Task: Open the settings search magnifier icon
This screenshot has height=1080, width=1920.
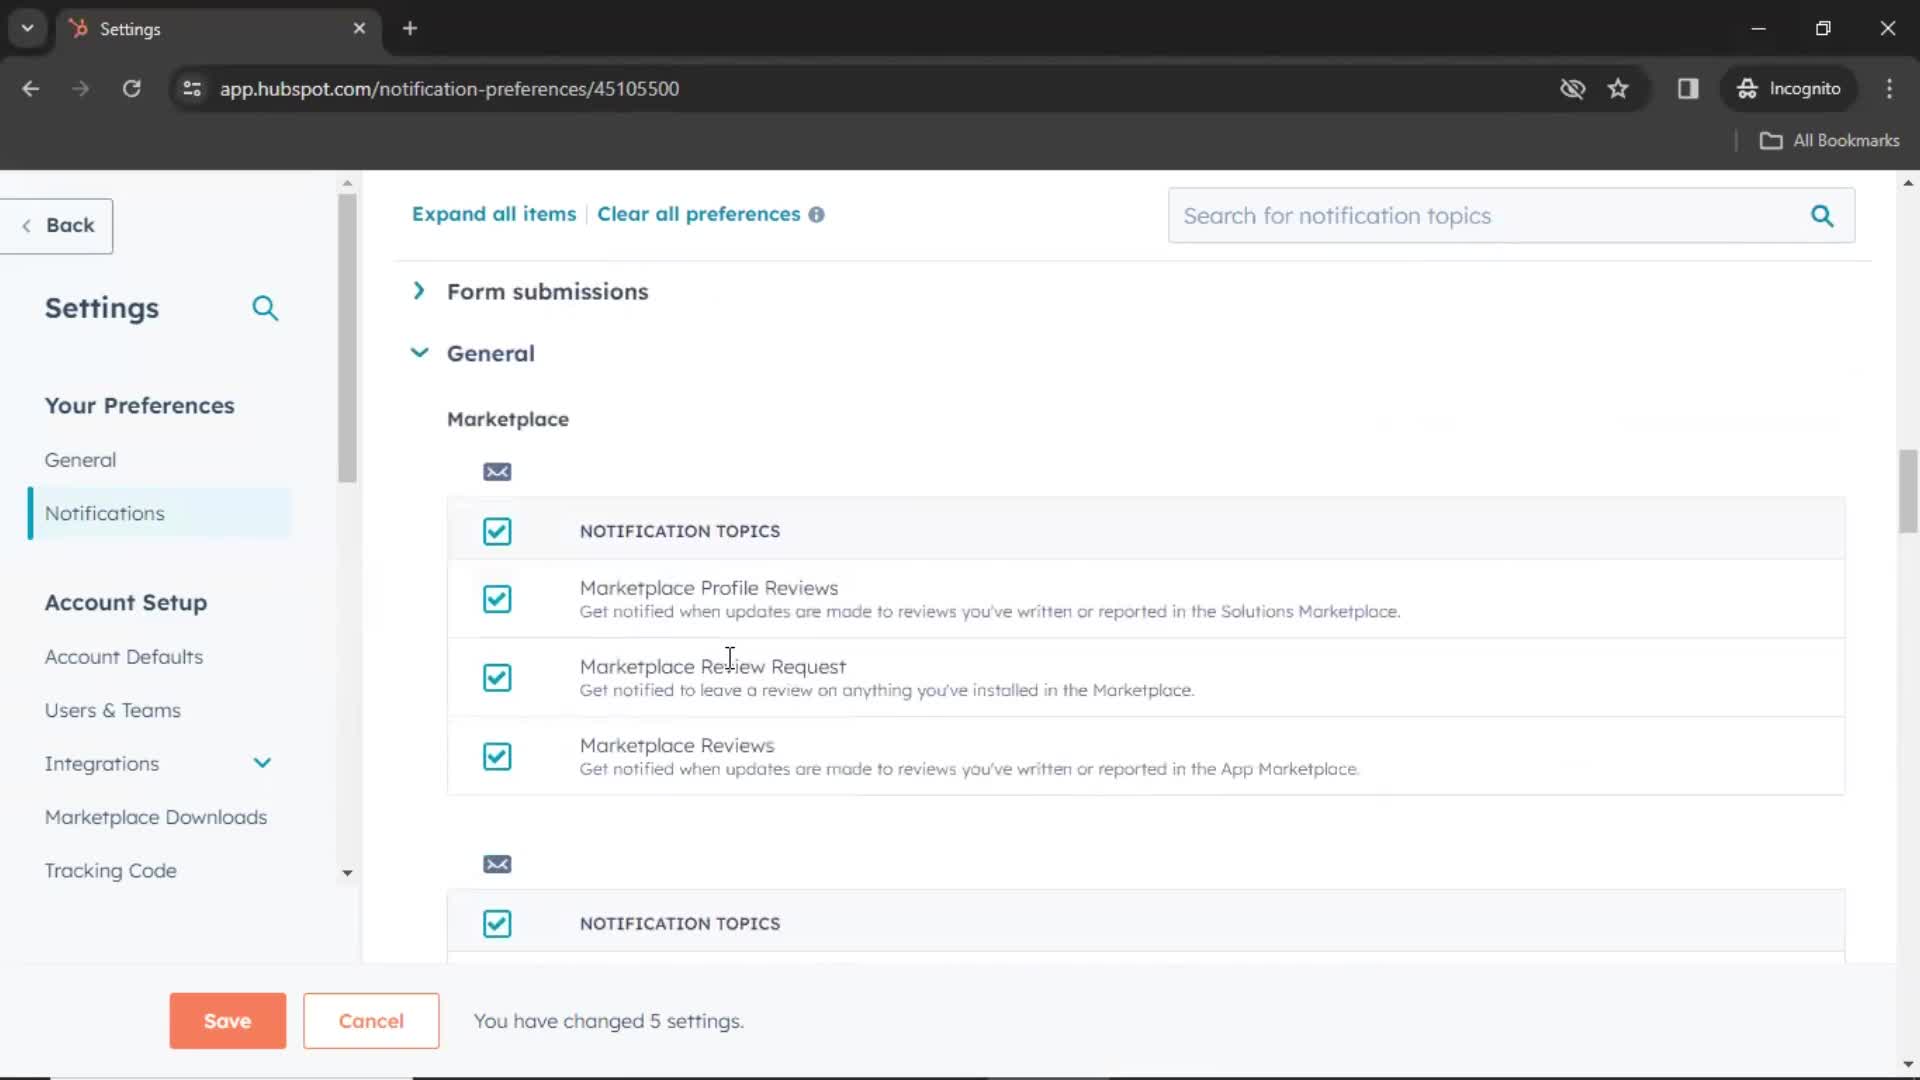Action: point(265,308)
